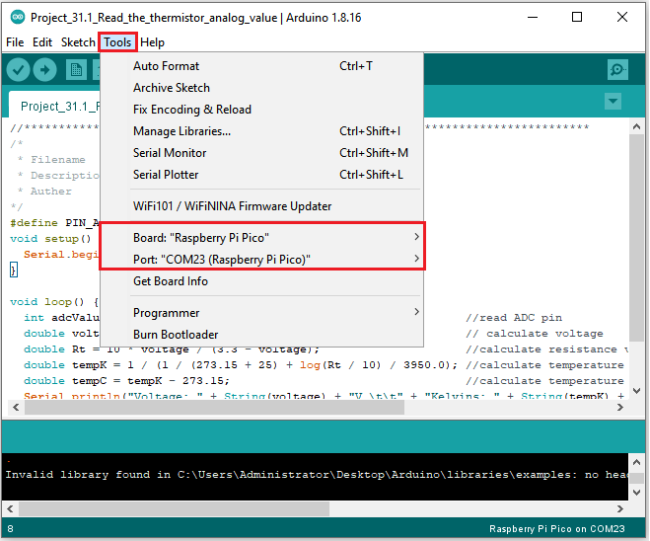650x541 pixels.
Task: Click console vertical scrollbar up arrow
Action: (x=637, y=462)
